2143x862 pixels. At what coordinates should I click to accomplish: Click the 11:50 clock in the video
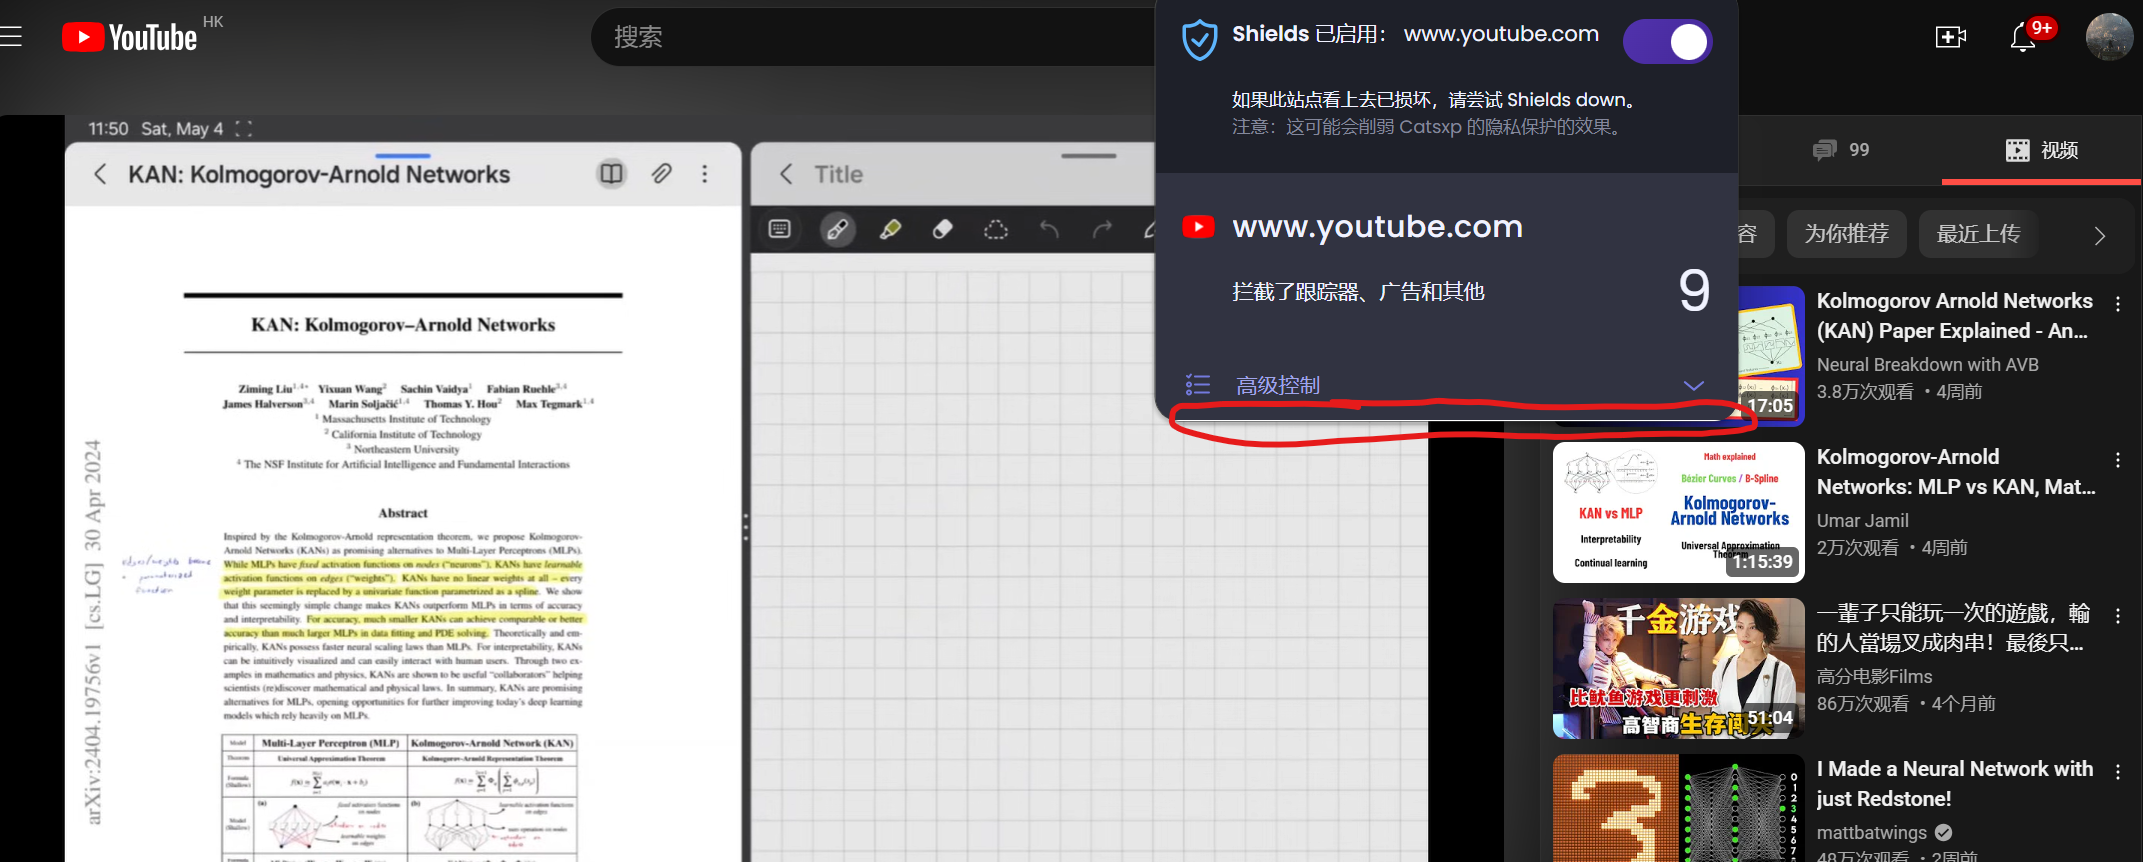click(108, 128)
